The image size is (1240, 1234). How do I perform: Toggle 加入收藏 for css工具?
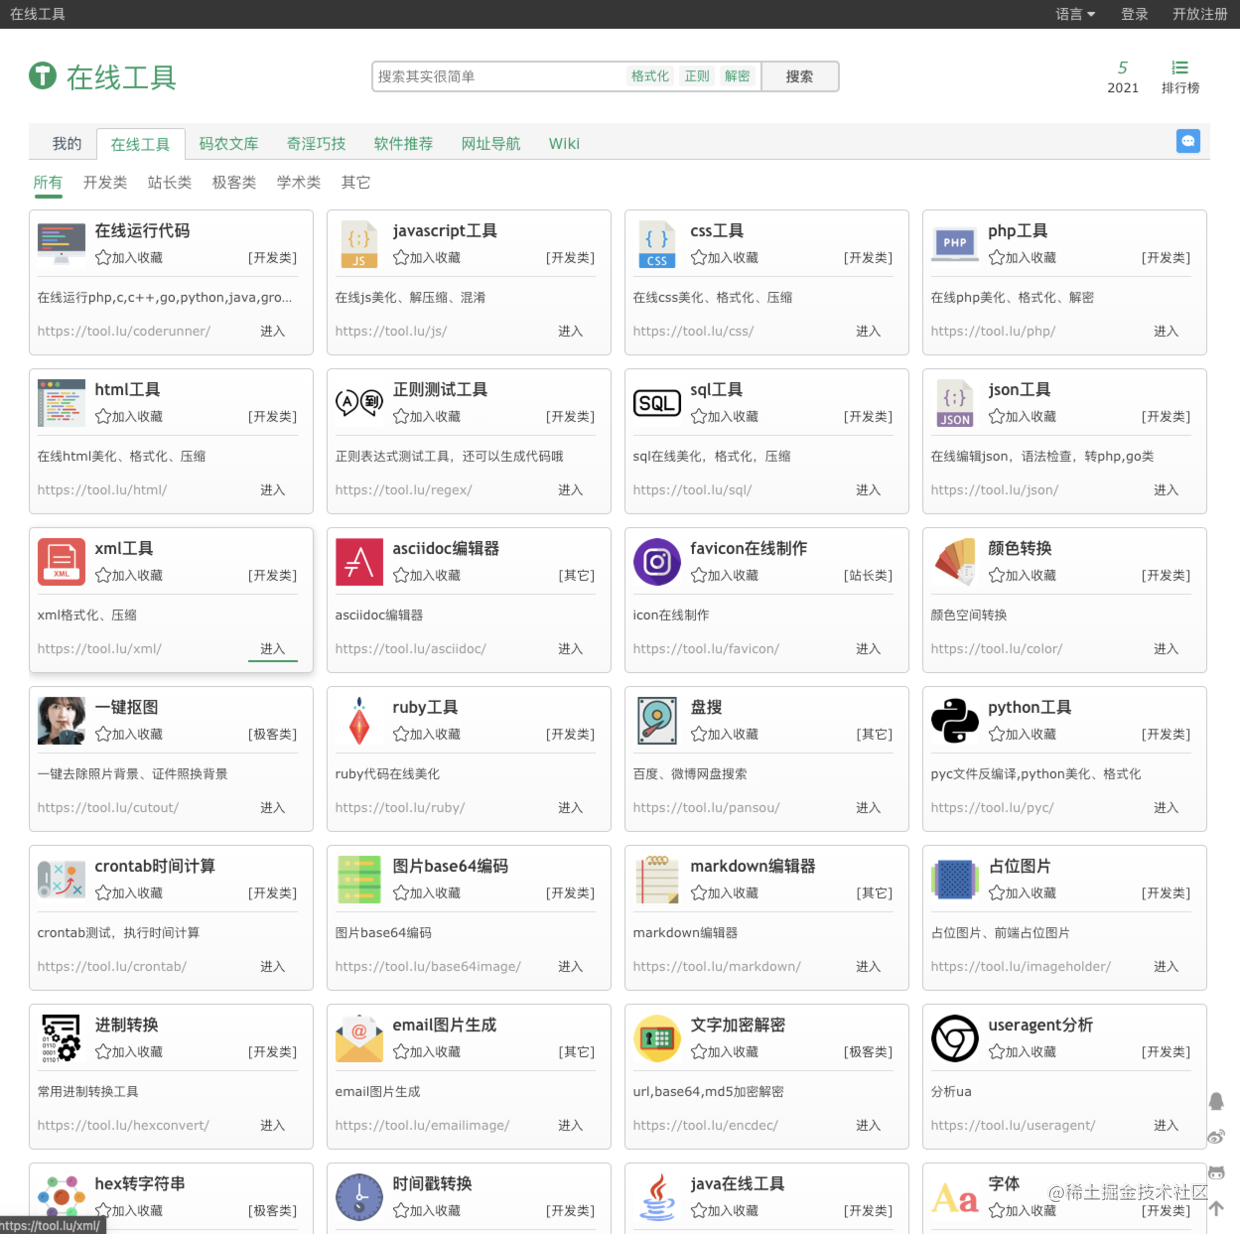725,258
